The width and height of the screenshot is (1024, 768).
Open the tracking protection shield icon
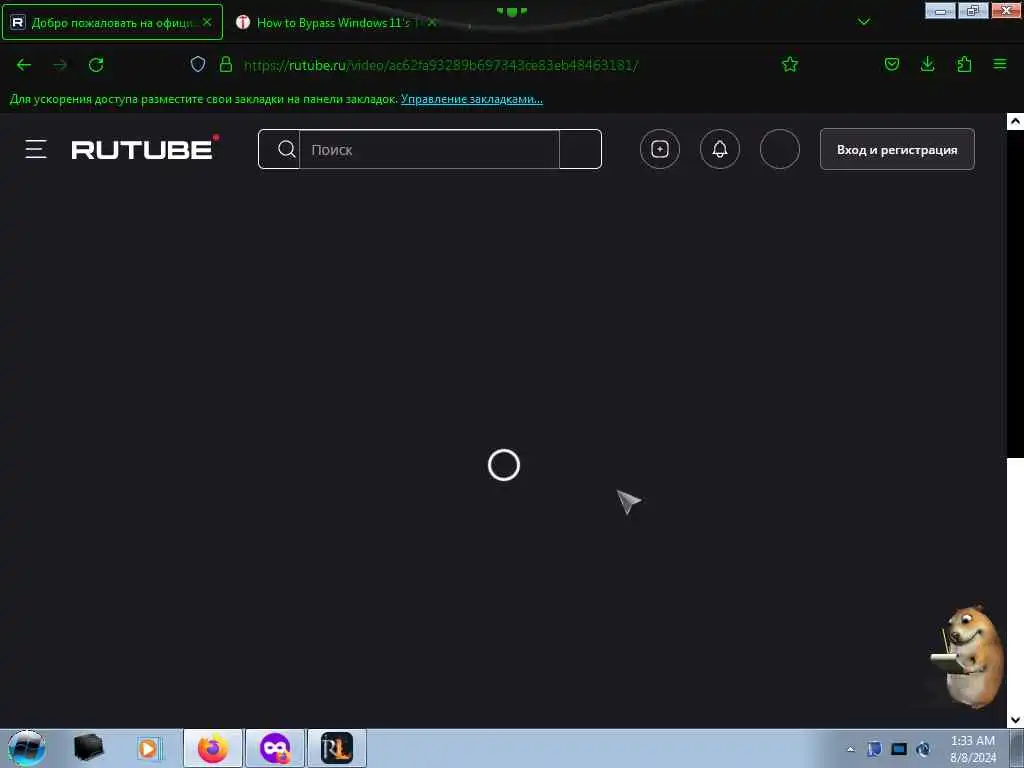coord(198,64)
